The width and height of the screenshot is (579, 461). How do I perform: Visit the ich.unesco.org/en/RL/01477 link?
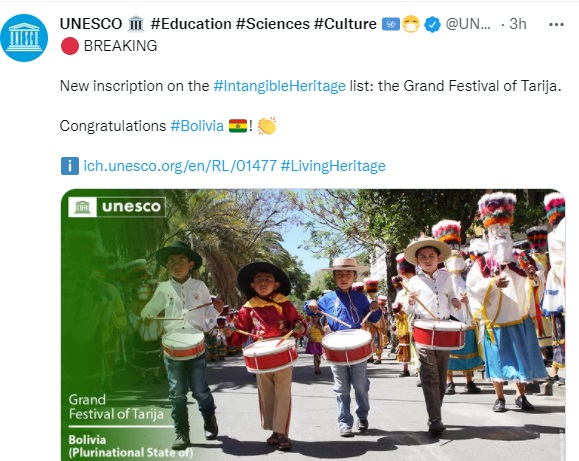pos(180,166)
